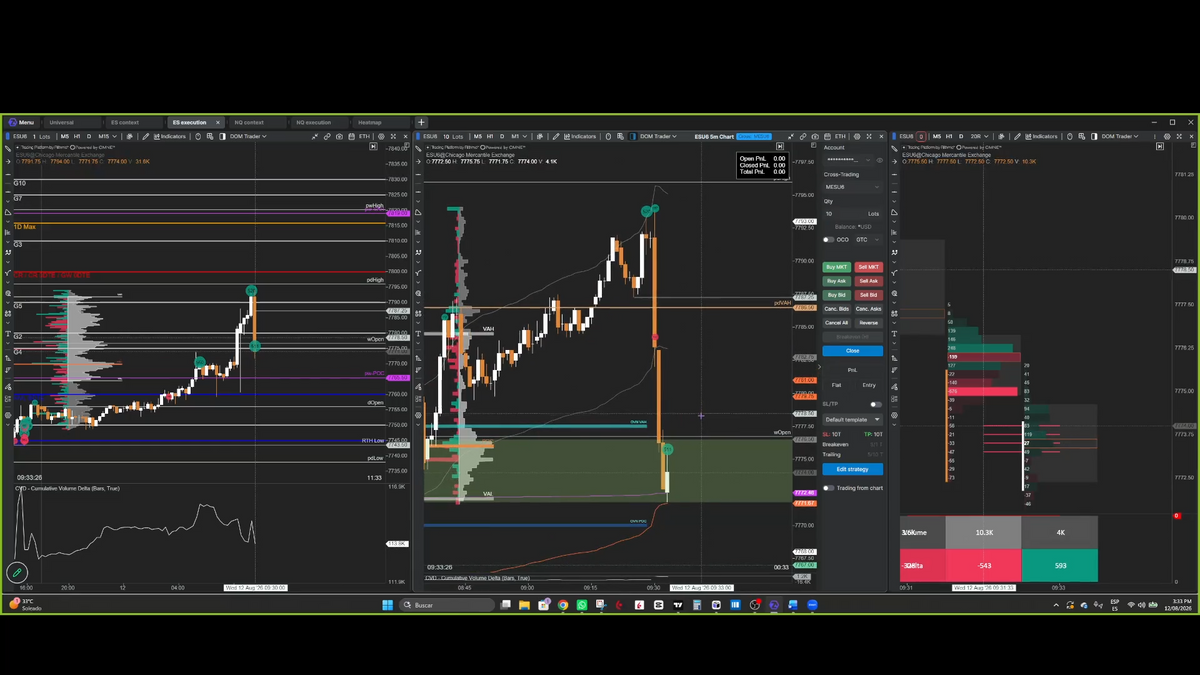Click the Canc. Bids button
Viewport: 1200px width, 675px height.
[x=837, y=309]
